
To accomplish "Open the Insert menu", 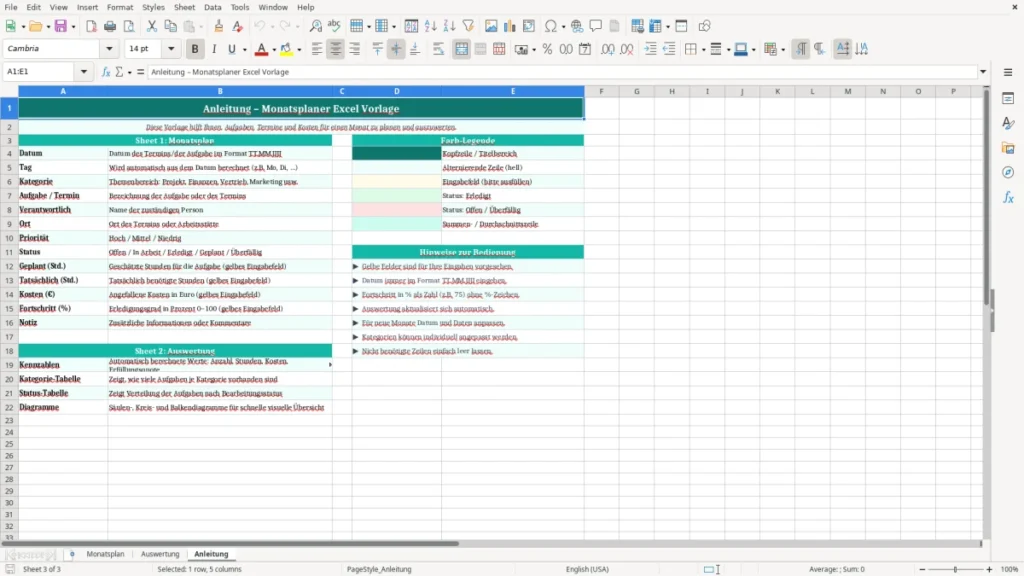I will [x=87, y=7].
